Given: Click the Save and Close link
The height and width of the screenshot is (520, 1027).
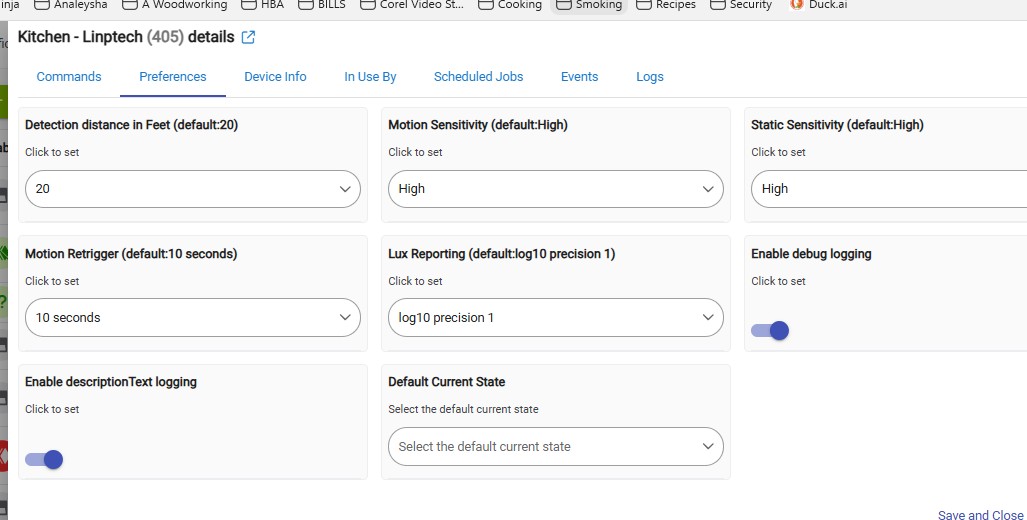Looking at the screenshot, I should pos(980,514).
